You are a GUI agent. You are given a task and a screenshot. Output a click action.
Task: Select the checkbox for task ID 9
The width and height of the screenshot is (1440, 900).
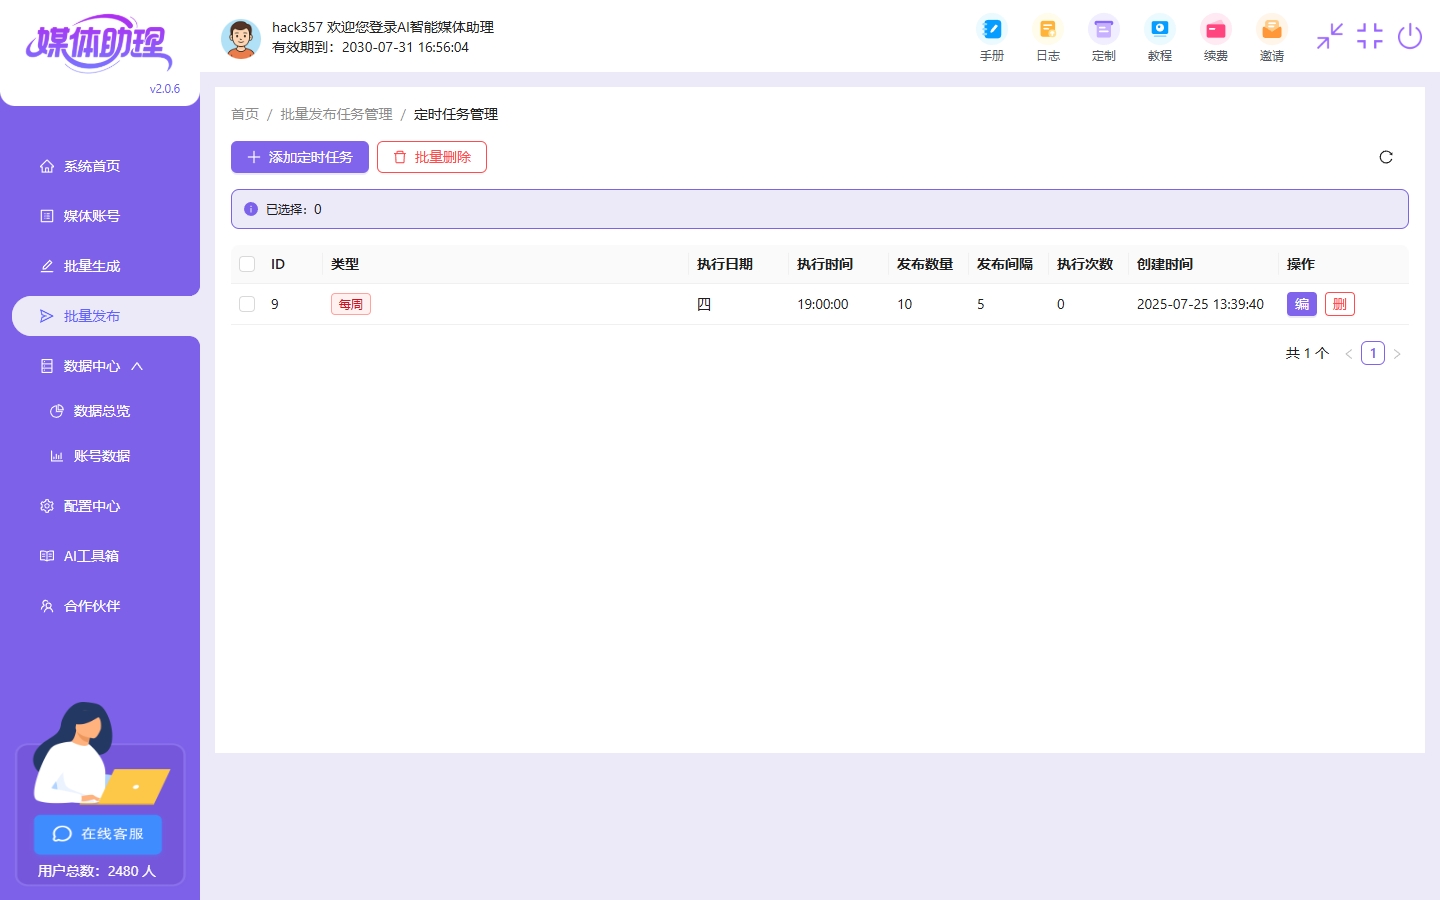[247, 304]
